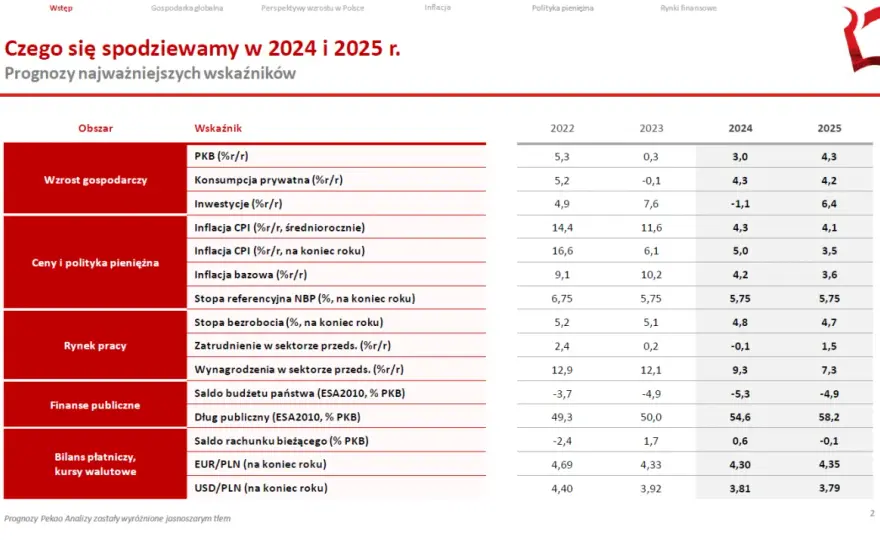Click USD/PLN 2025 value 3,79
This screenshot has height=540, width=880.
[829, 488]
